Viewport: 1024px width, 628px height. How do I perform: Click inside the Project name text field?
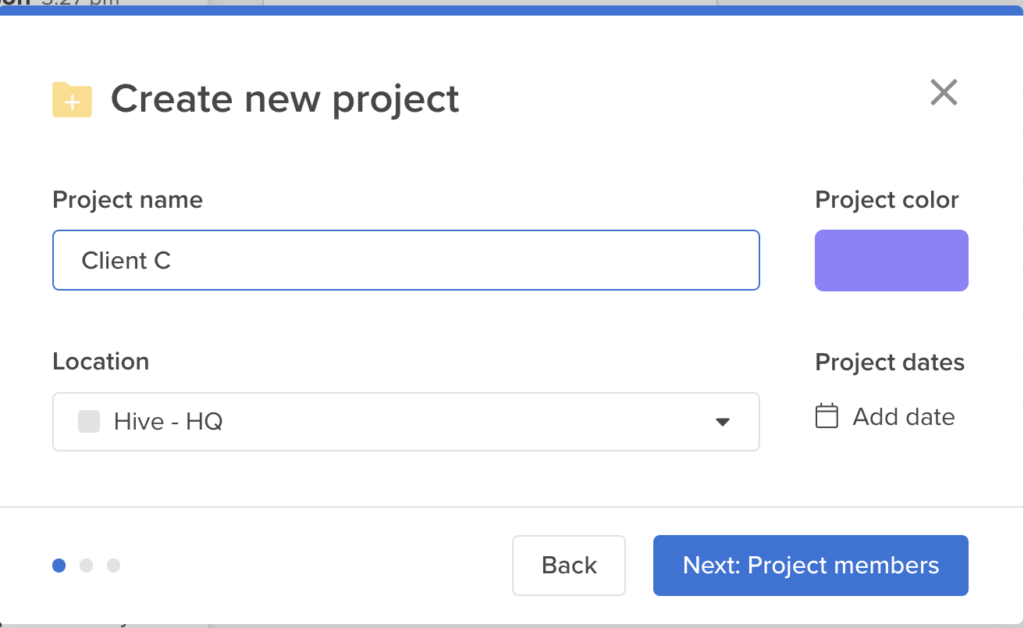coord(405,260)
